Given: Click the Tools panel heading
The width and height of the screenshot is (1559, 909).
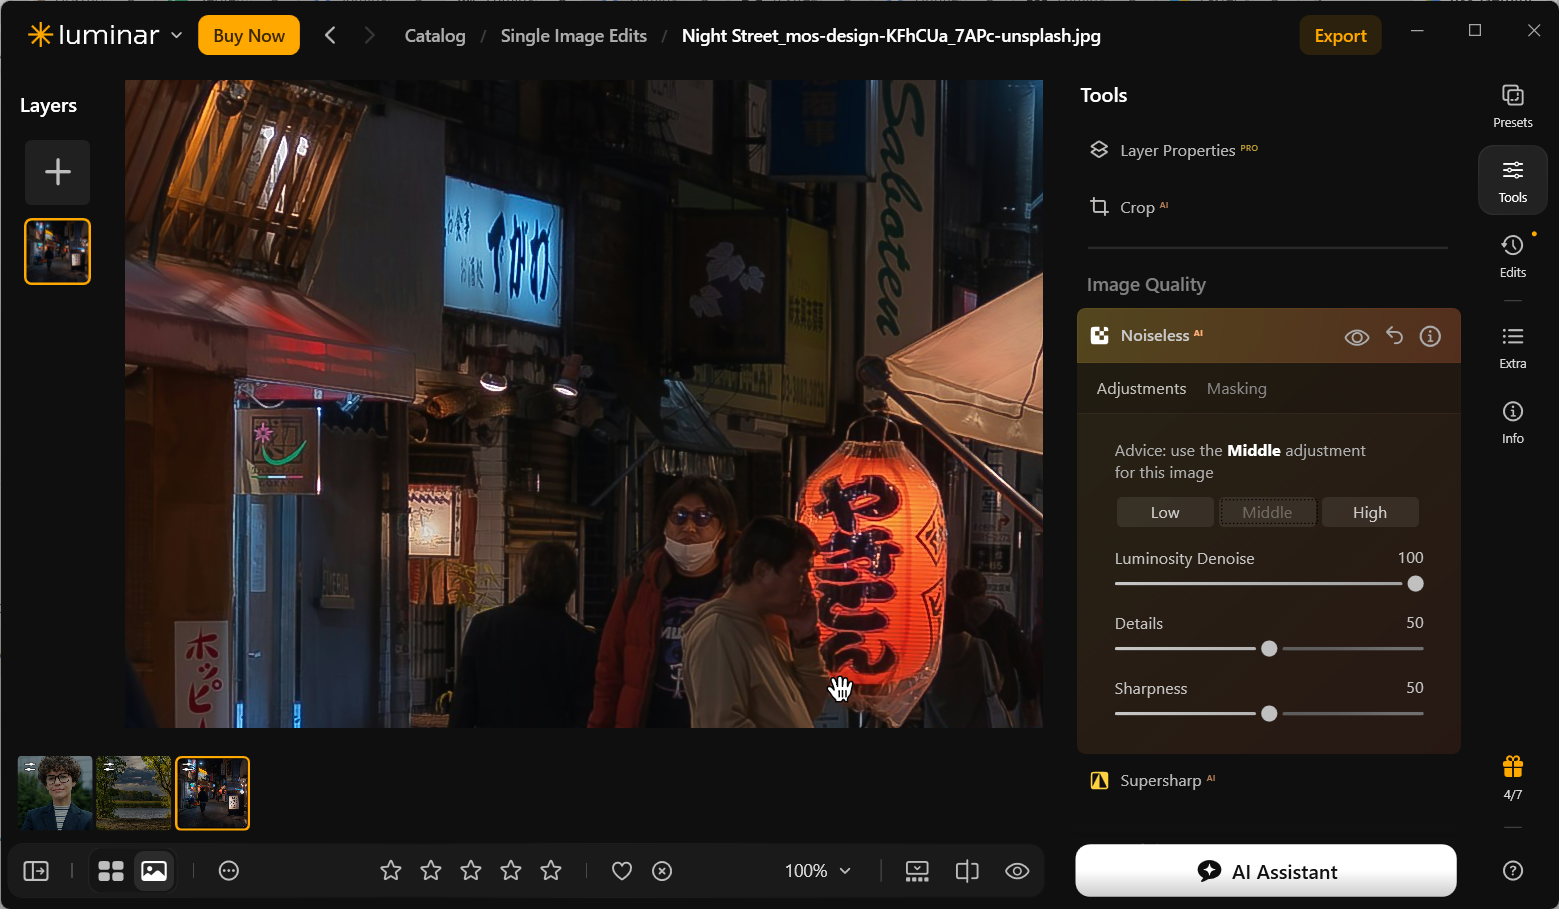Looking at the screenshot, I should pyautogui.click(x=1103, y=95).
